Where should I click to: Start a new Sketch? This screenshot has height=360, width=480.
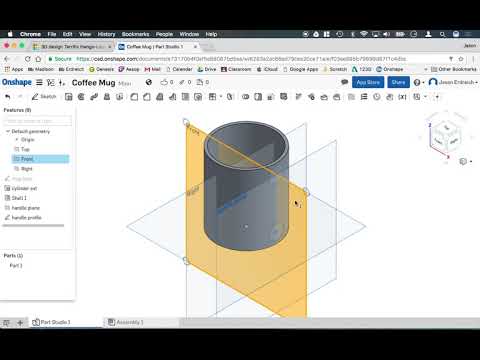(x=44, y=97)
